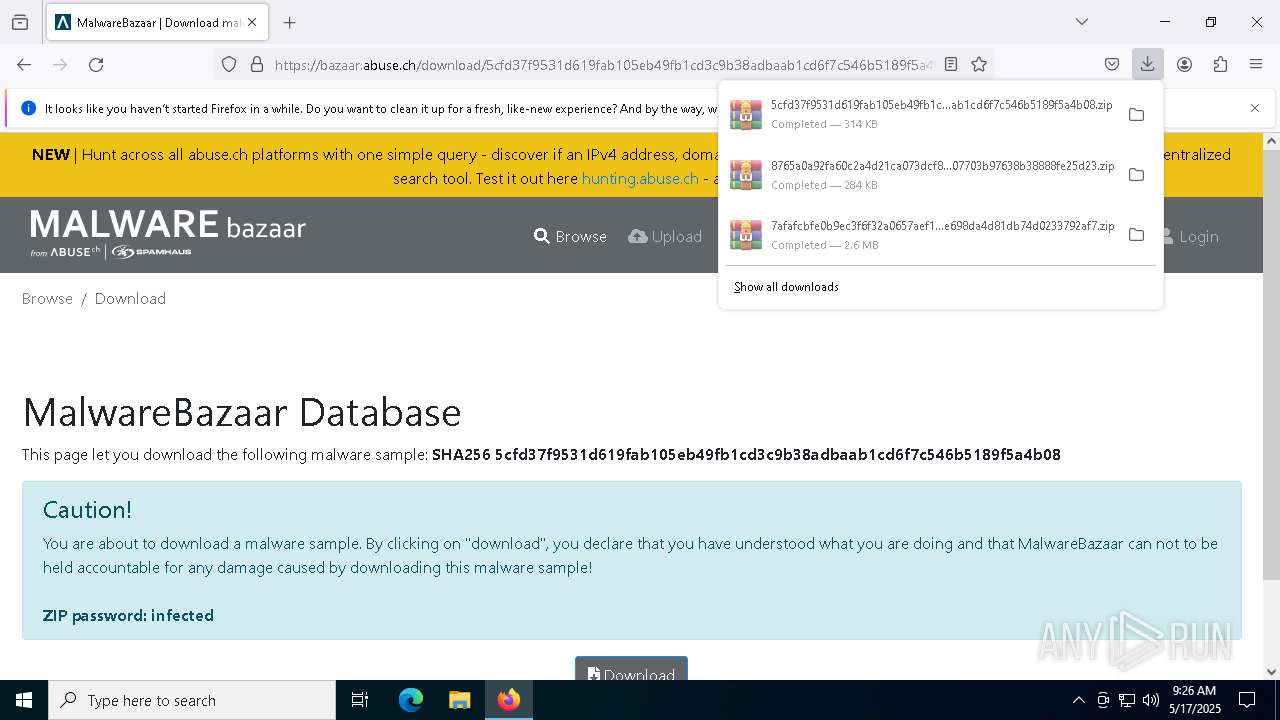Open the Action Center notifications icon
This screenshot has height=720, width=1280.
point(1247,700)
